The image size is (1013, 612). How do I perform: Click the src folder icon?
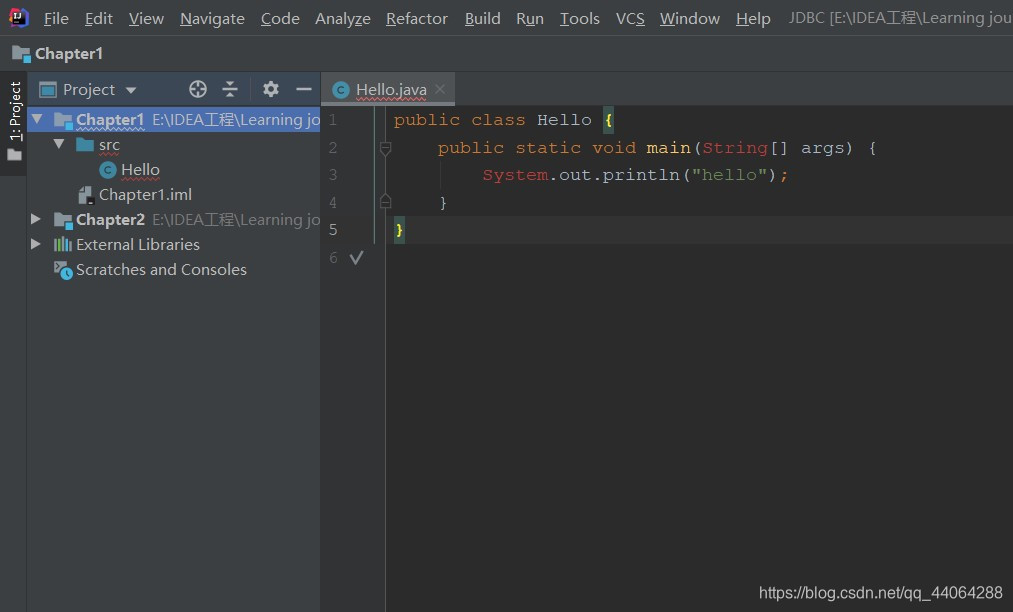pyautogui.click(x=85, y=145)
